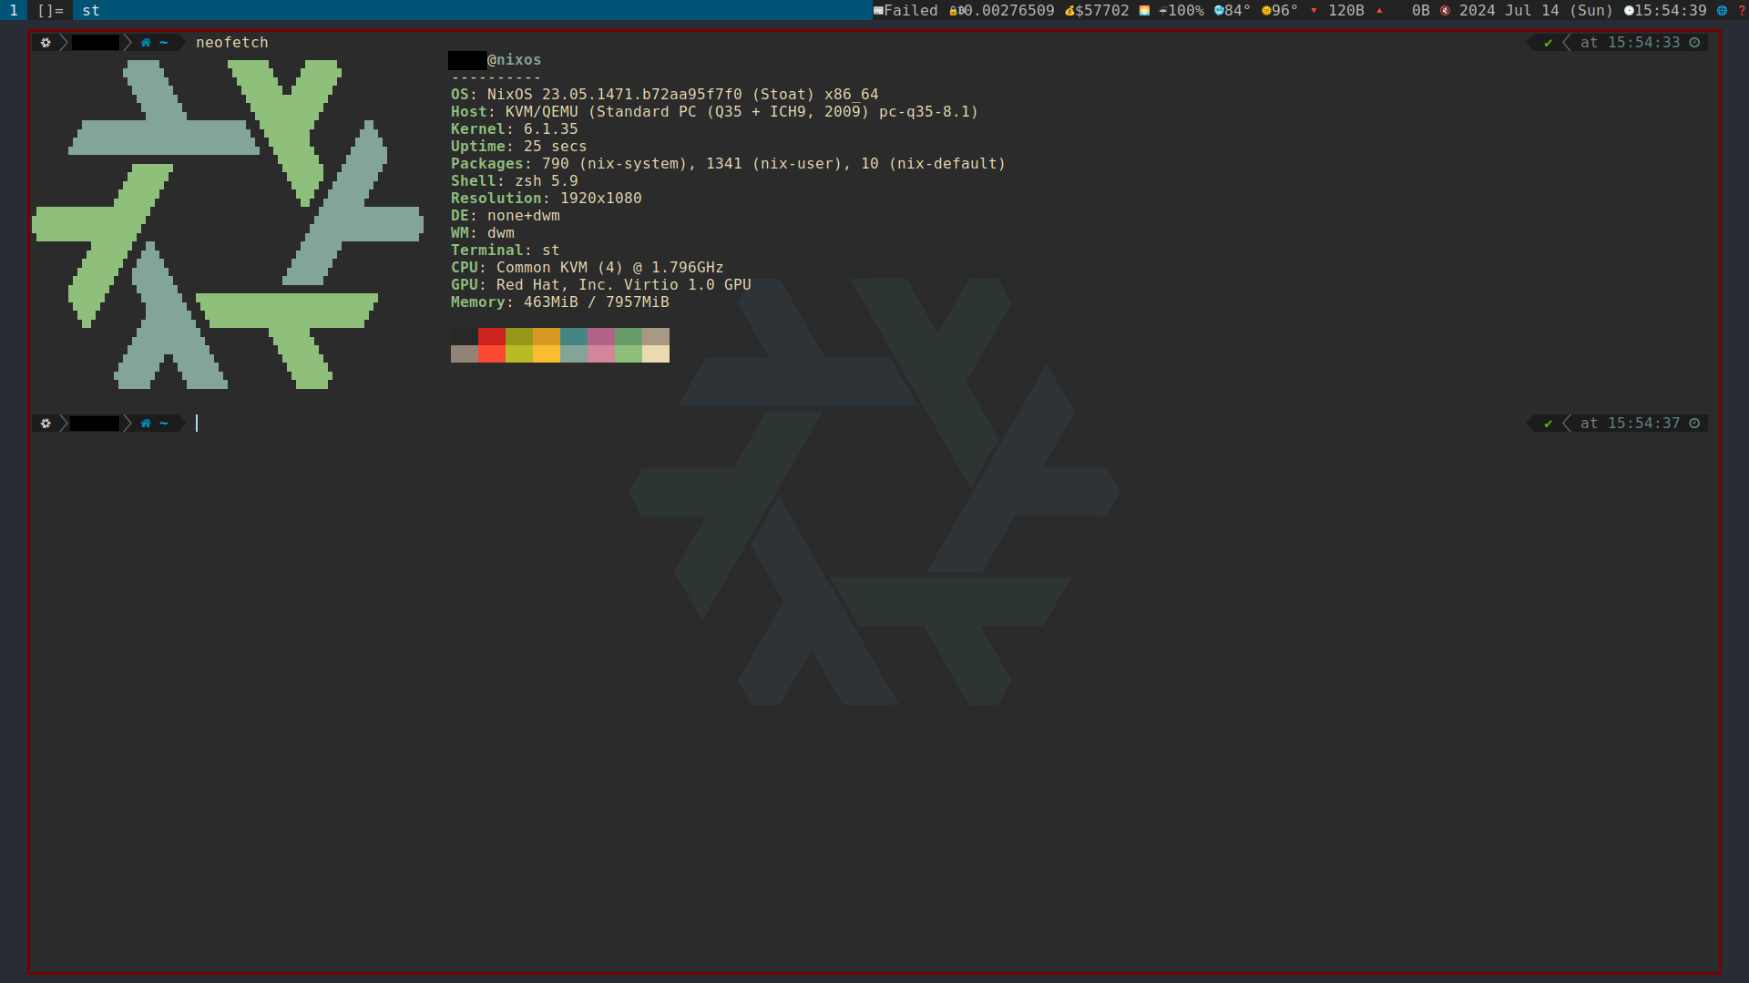Viewport: 1749px width, 983px height.
Task: Select dwm workspace tag 1
Action: click(x=13, y=10)
